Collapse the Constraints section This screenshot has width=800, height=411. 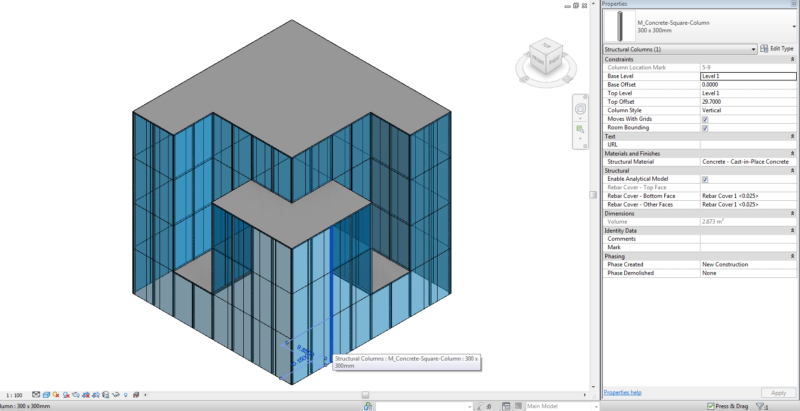pos(792,59)
